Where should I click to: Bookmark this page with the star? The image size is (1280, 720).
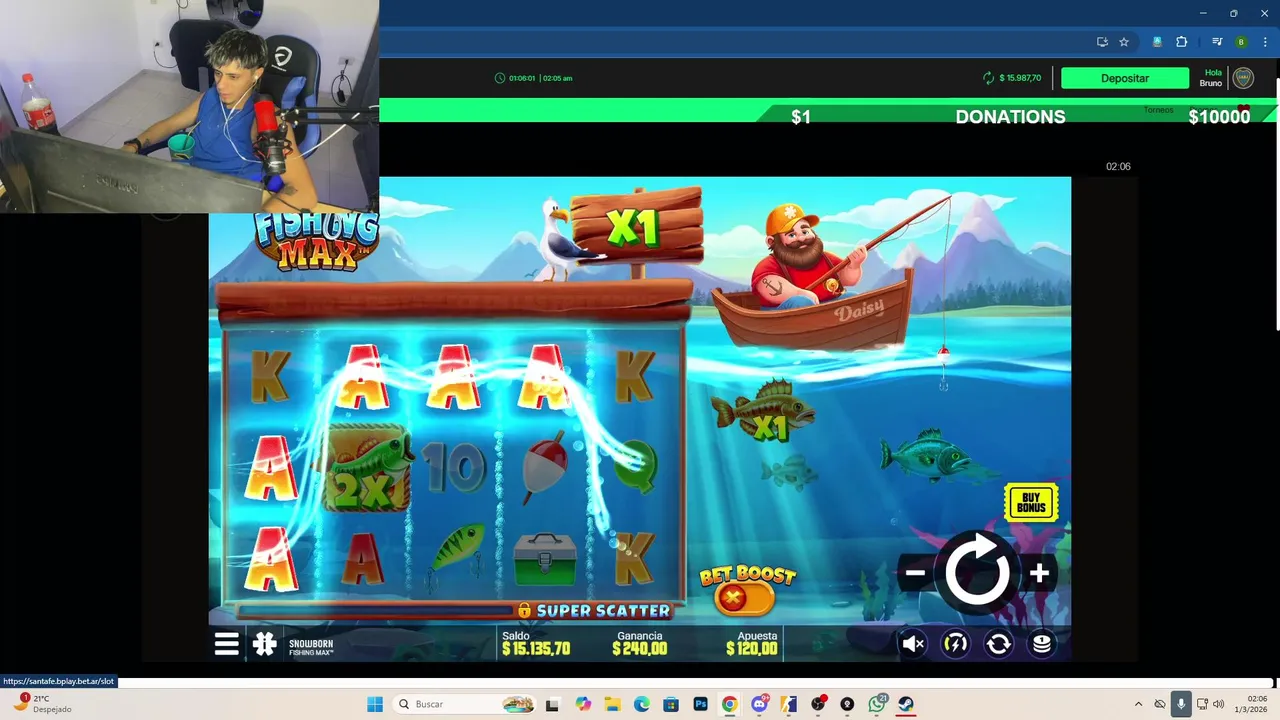tap(1124, 42)
